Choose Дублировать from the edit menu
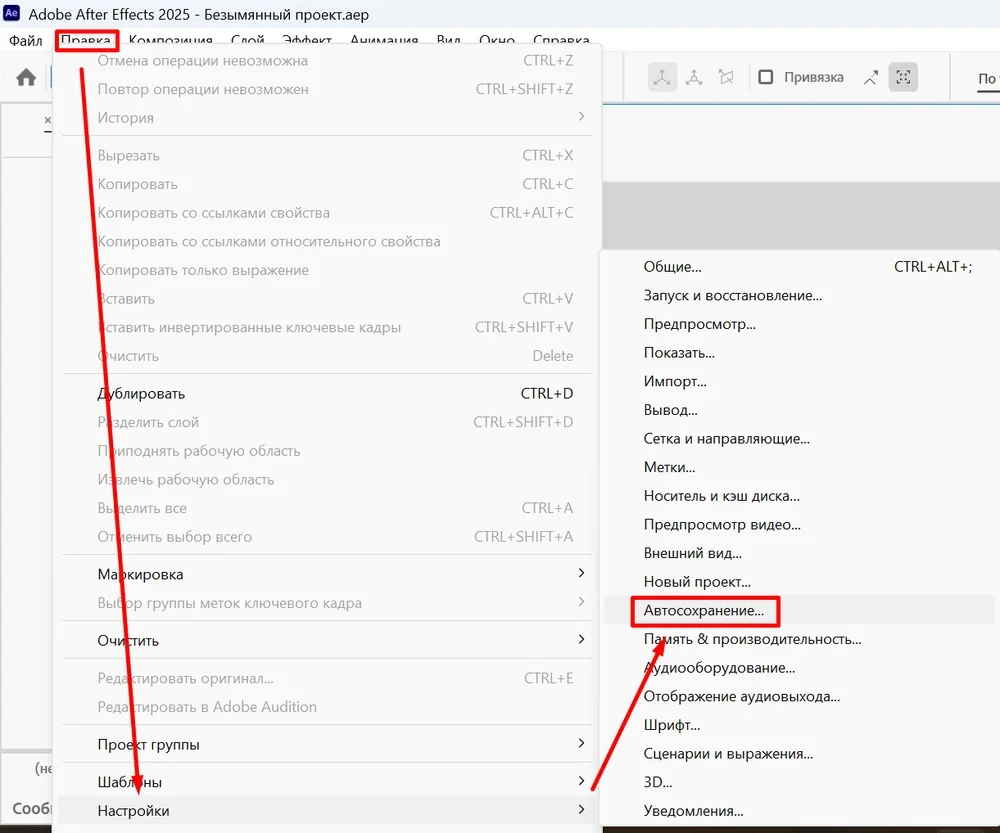This screenshot has height=833, width=1000. pos(327,394)
